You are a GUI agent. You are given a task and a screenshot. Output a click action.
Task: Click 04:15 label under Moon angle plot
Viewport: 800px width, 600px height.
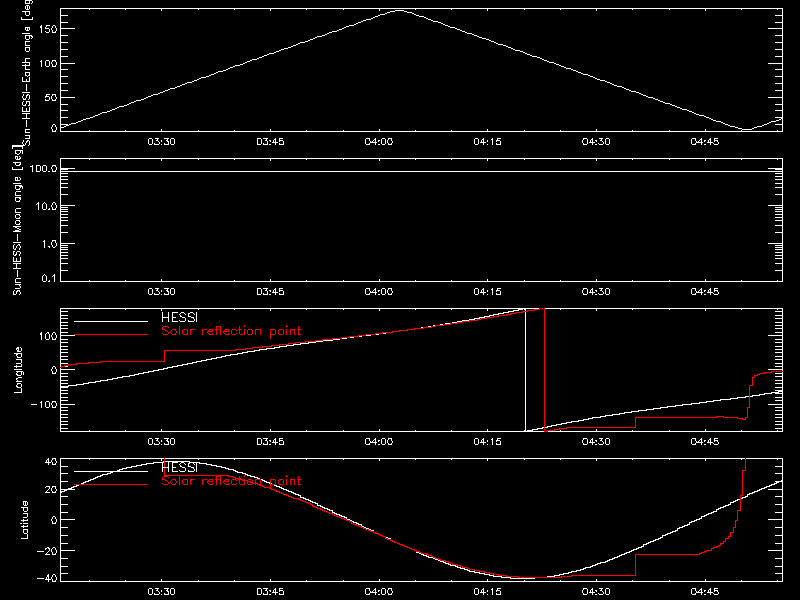click(487, 292)
